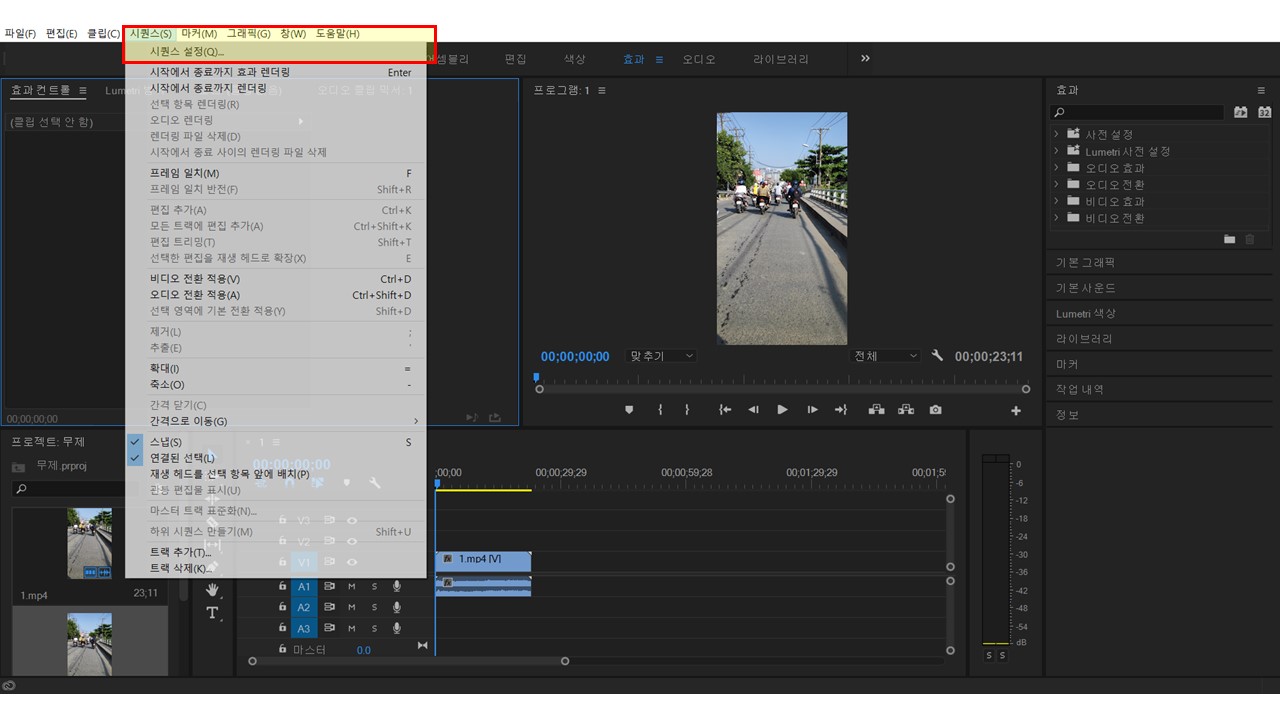
Task: Open Program monitor wrench settings
Action: [937, 356]
